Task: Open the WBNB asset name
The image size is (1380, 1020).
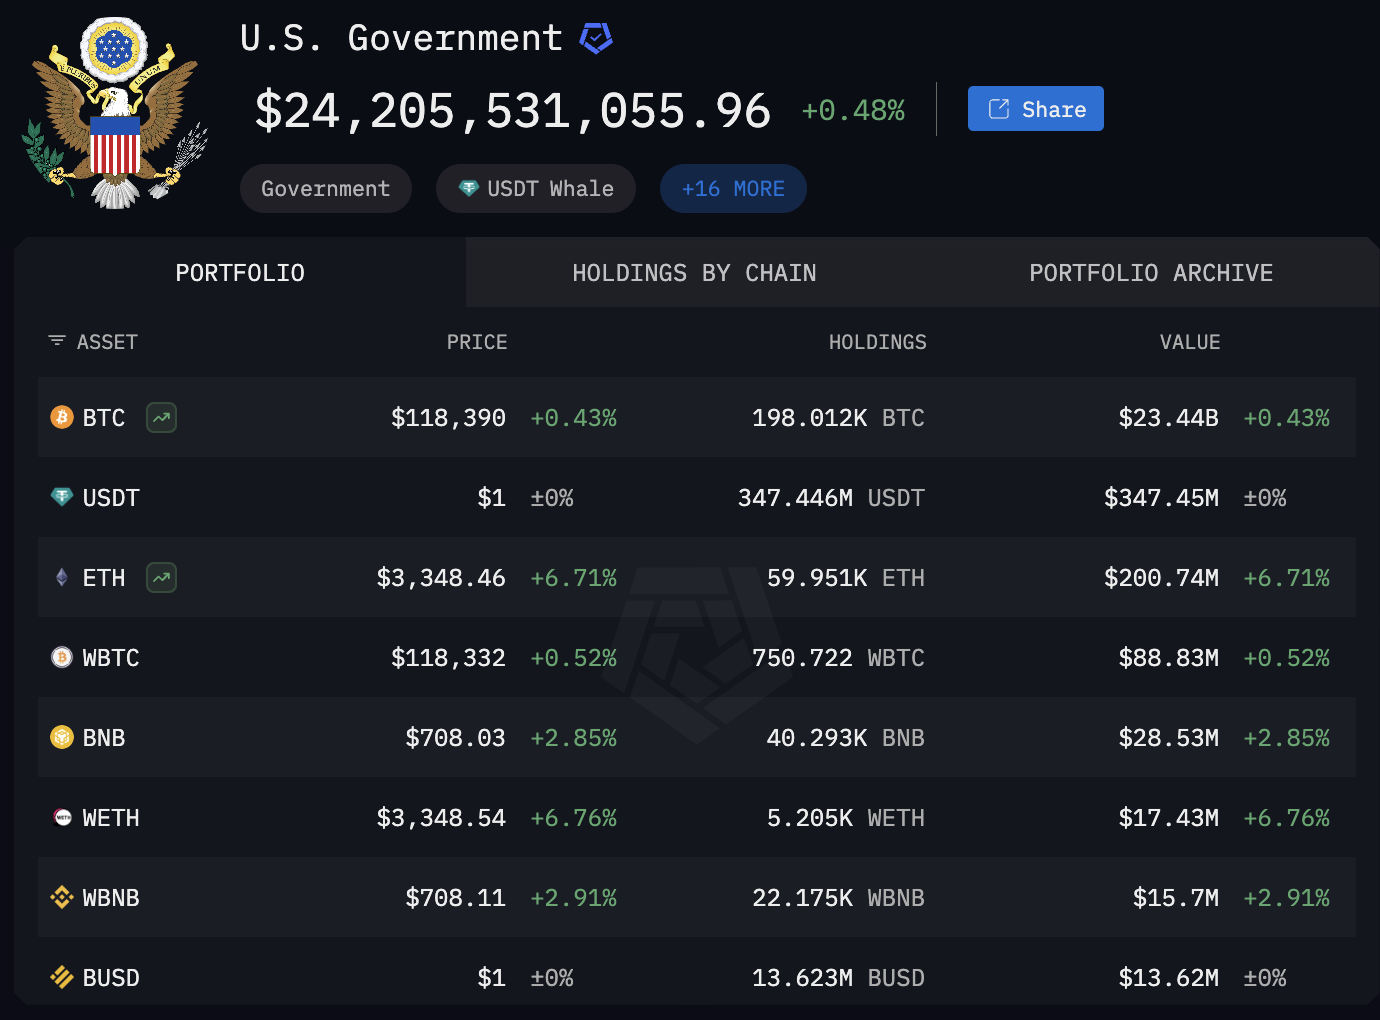Action: (111, 898)
